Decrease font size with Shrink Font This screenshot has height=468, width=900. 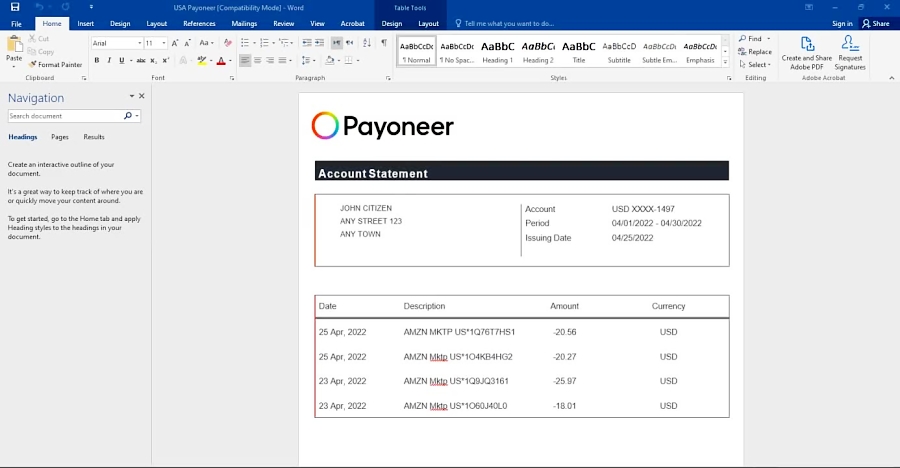[187, 43]
